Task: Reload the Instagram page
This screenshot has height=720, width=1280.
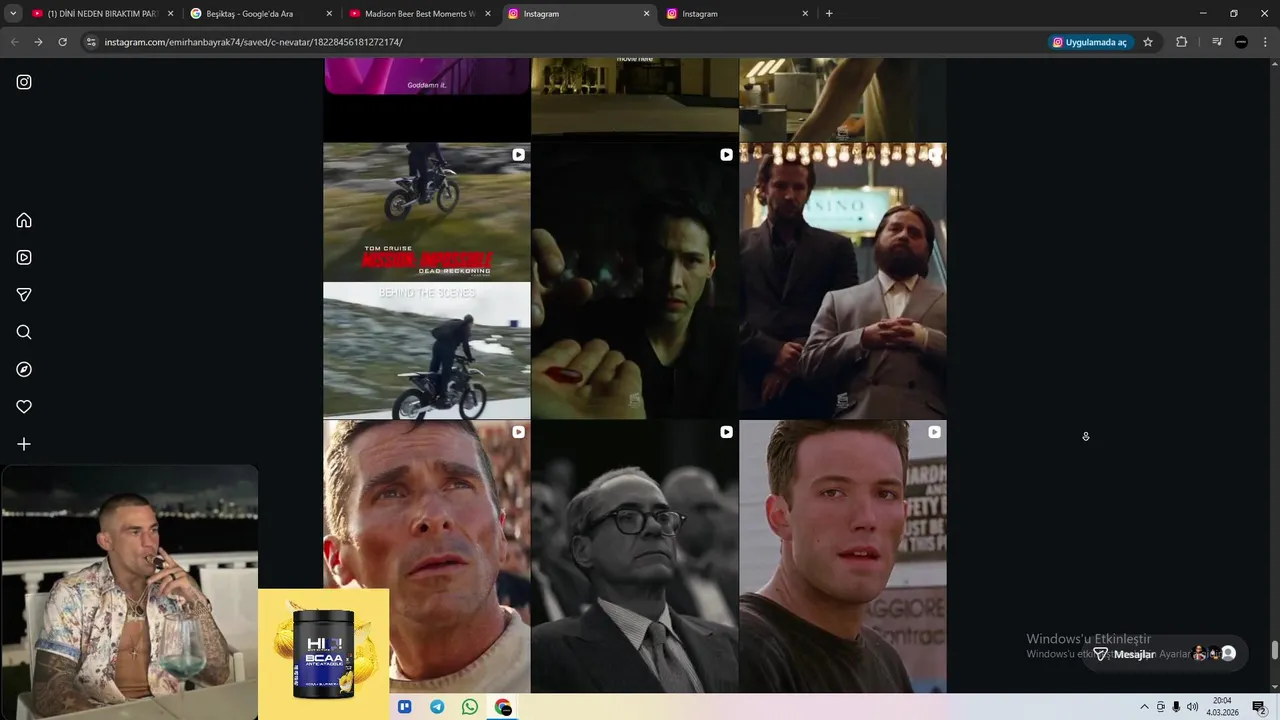Action: (x=62, y=42)
